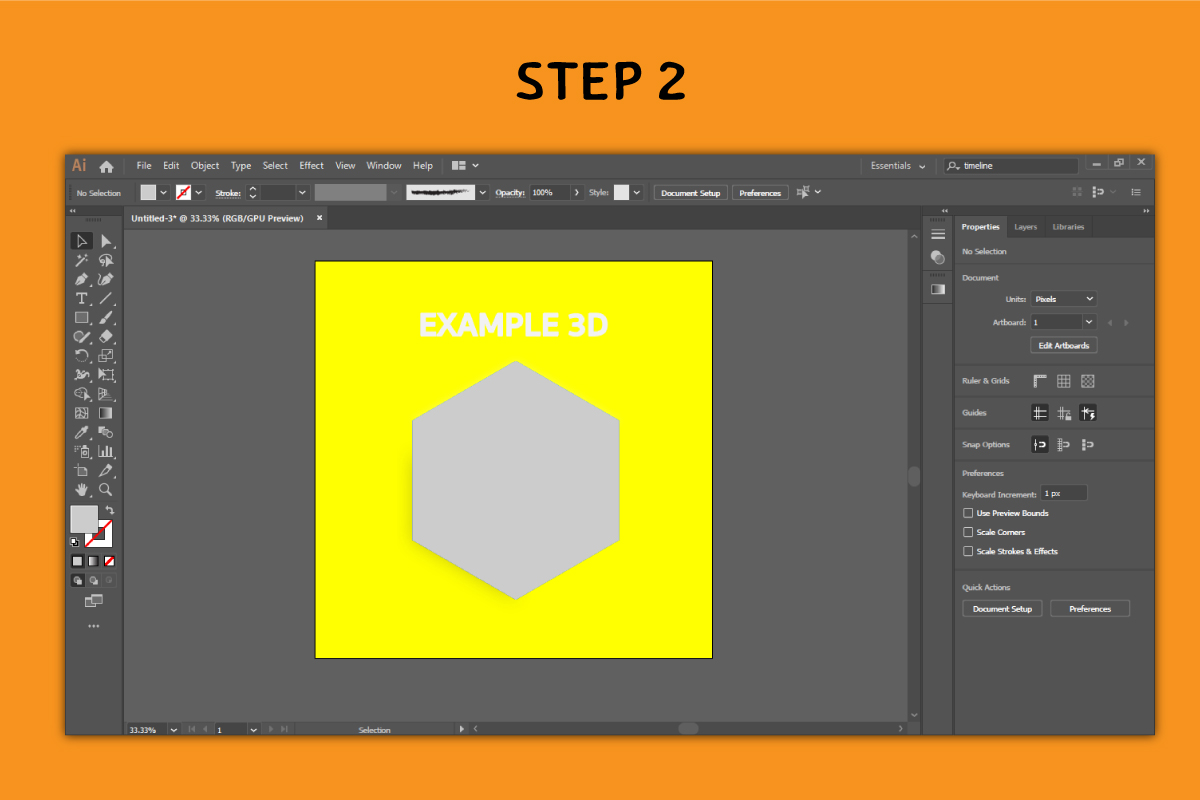Open the zoom level dropdown 33.33%
Viewport: 1200px width, 800px height.
pos(174,730)
